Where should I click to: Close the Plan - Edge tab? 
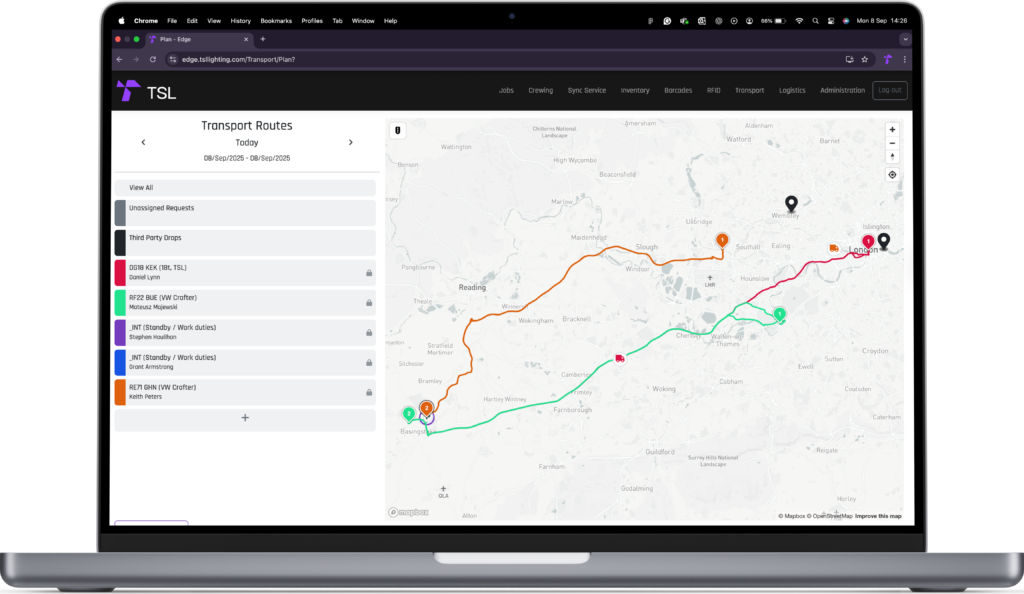[246, 39]
